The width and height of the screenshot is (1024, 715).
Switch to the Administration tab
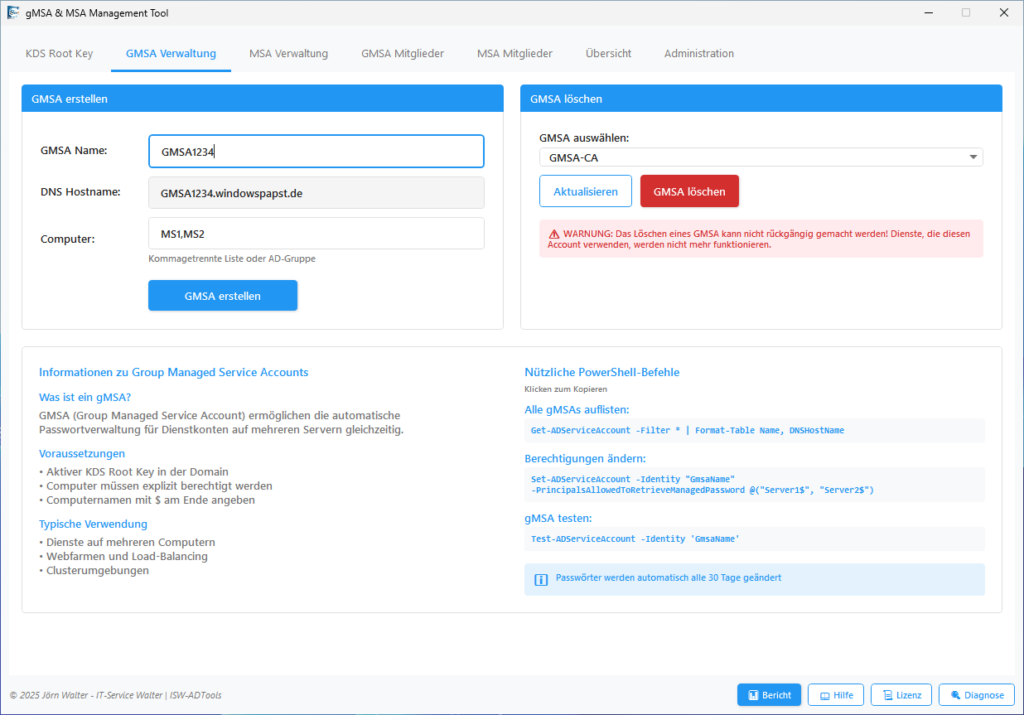coord(698,53)
